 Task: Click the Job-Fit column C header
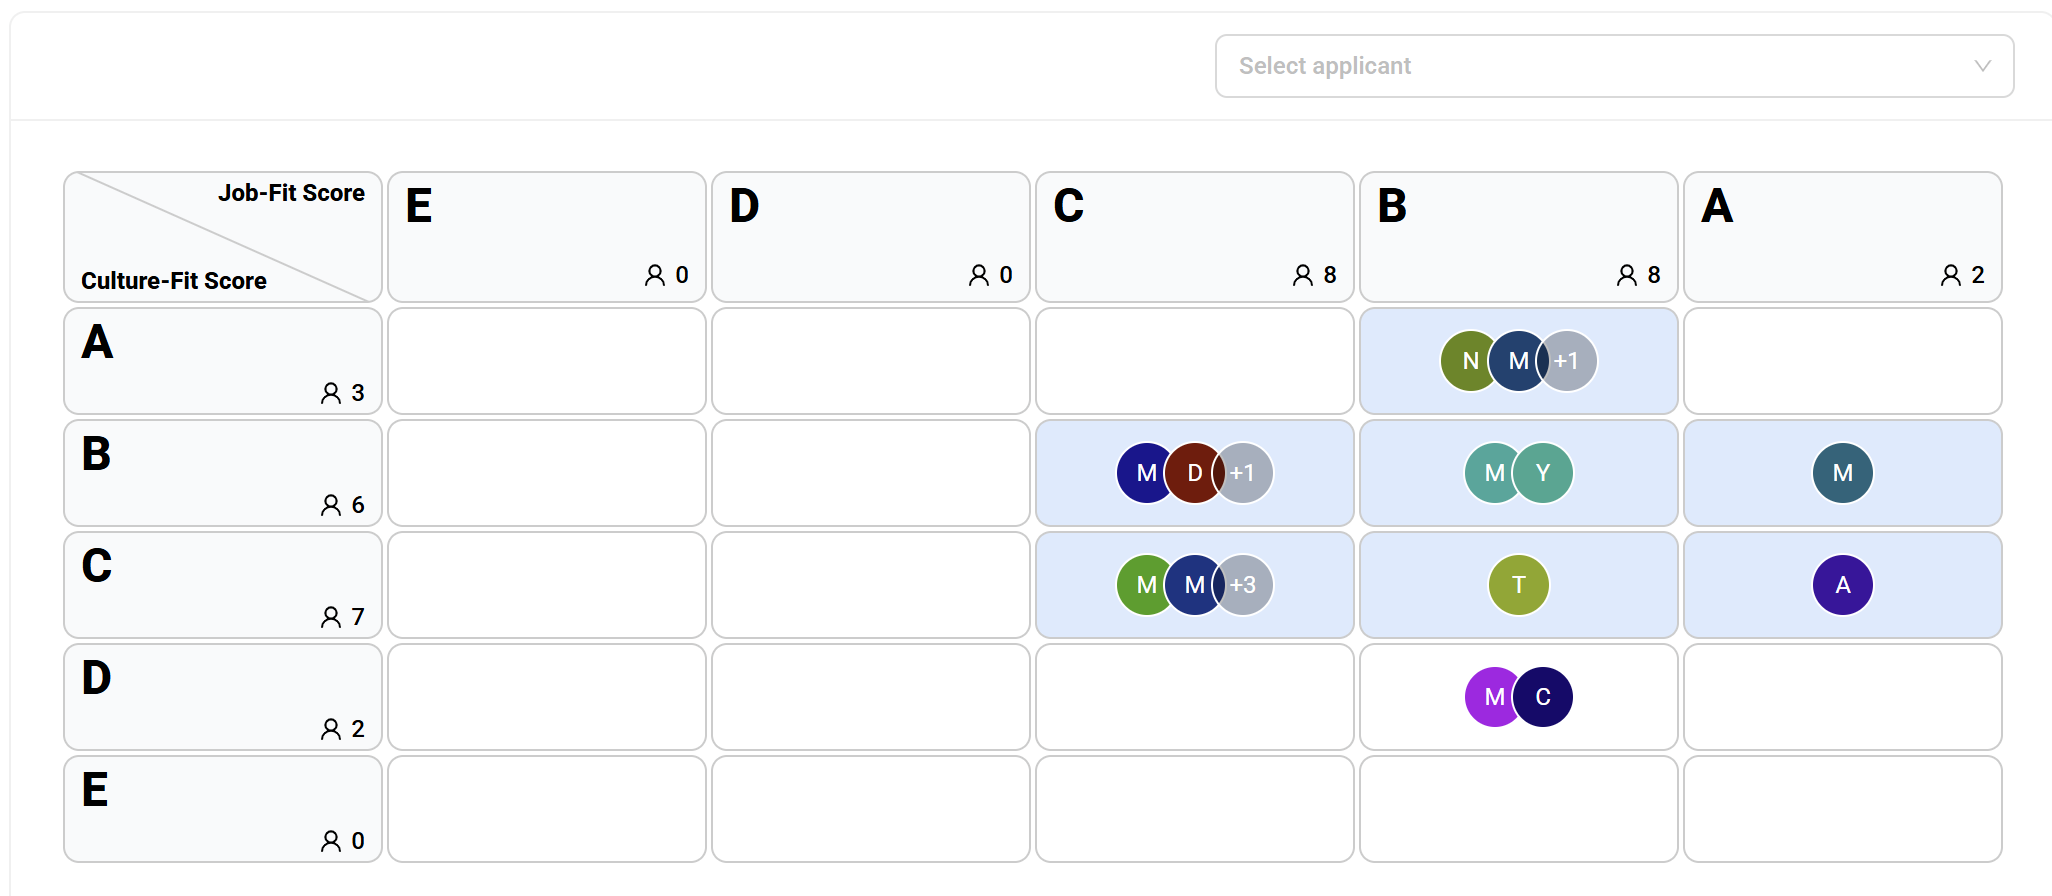click(x=1195, y=237)
